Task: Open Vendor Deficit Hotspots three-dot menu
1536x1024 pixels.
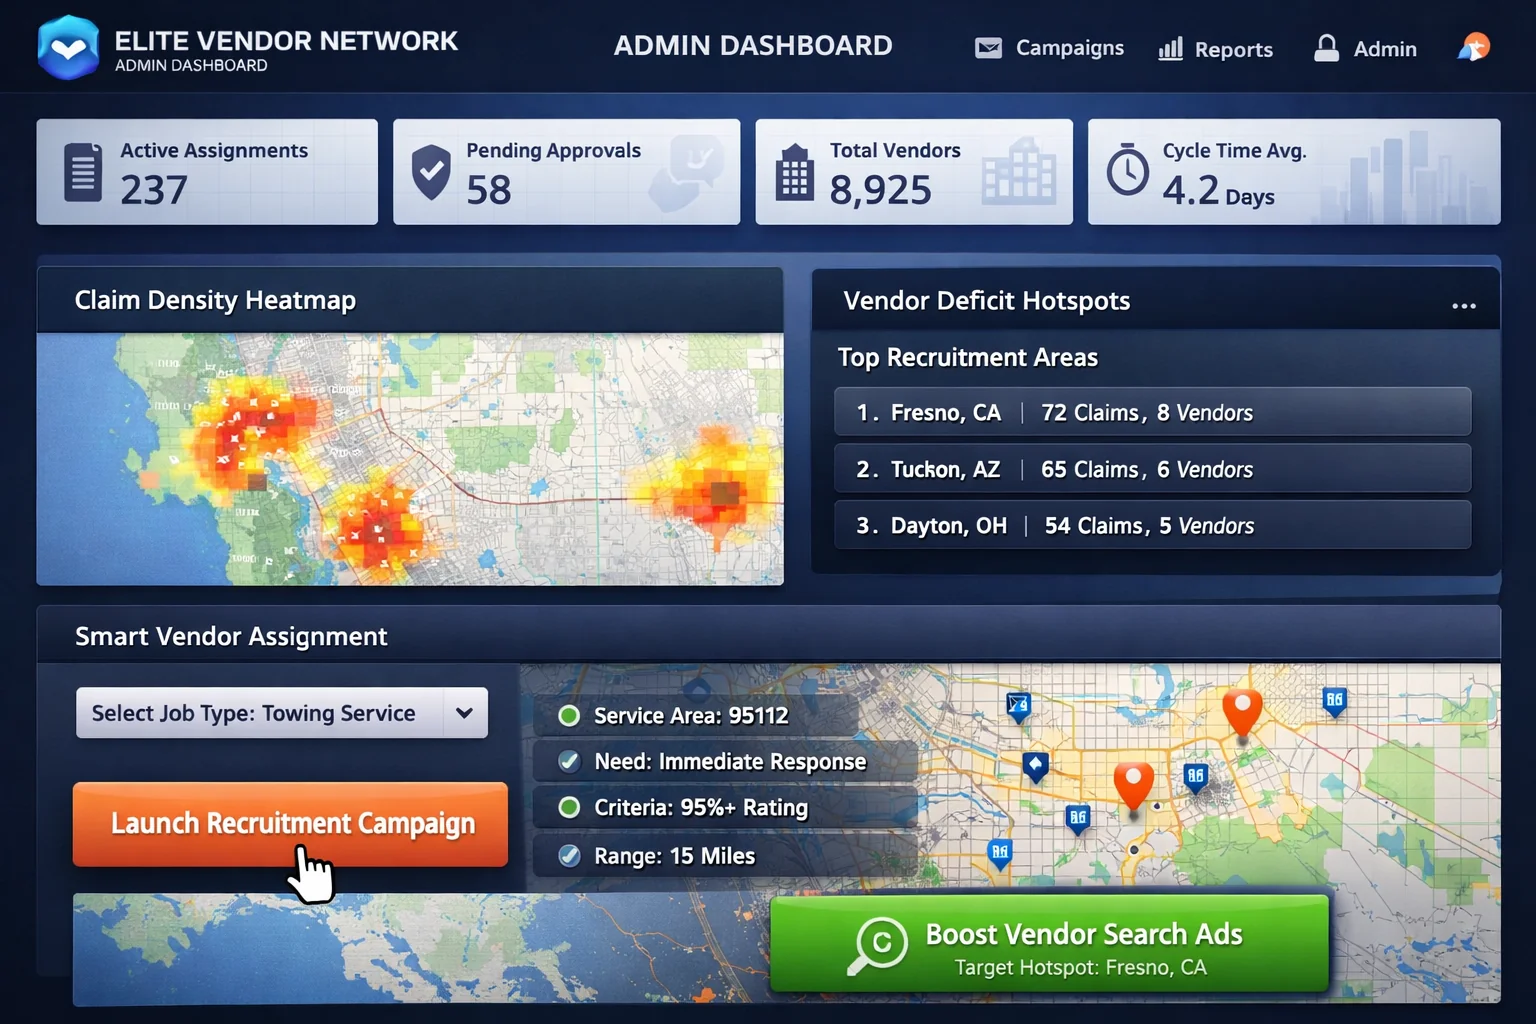Action: point(1464,306)
